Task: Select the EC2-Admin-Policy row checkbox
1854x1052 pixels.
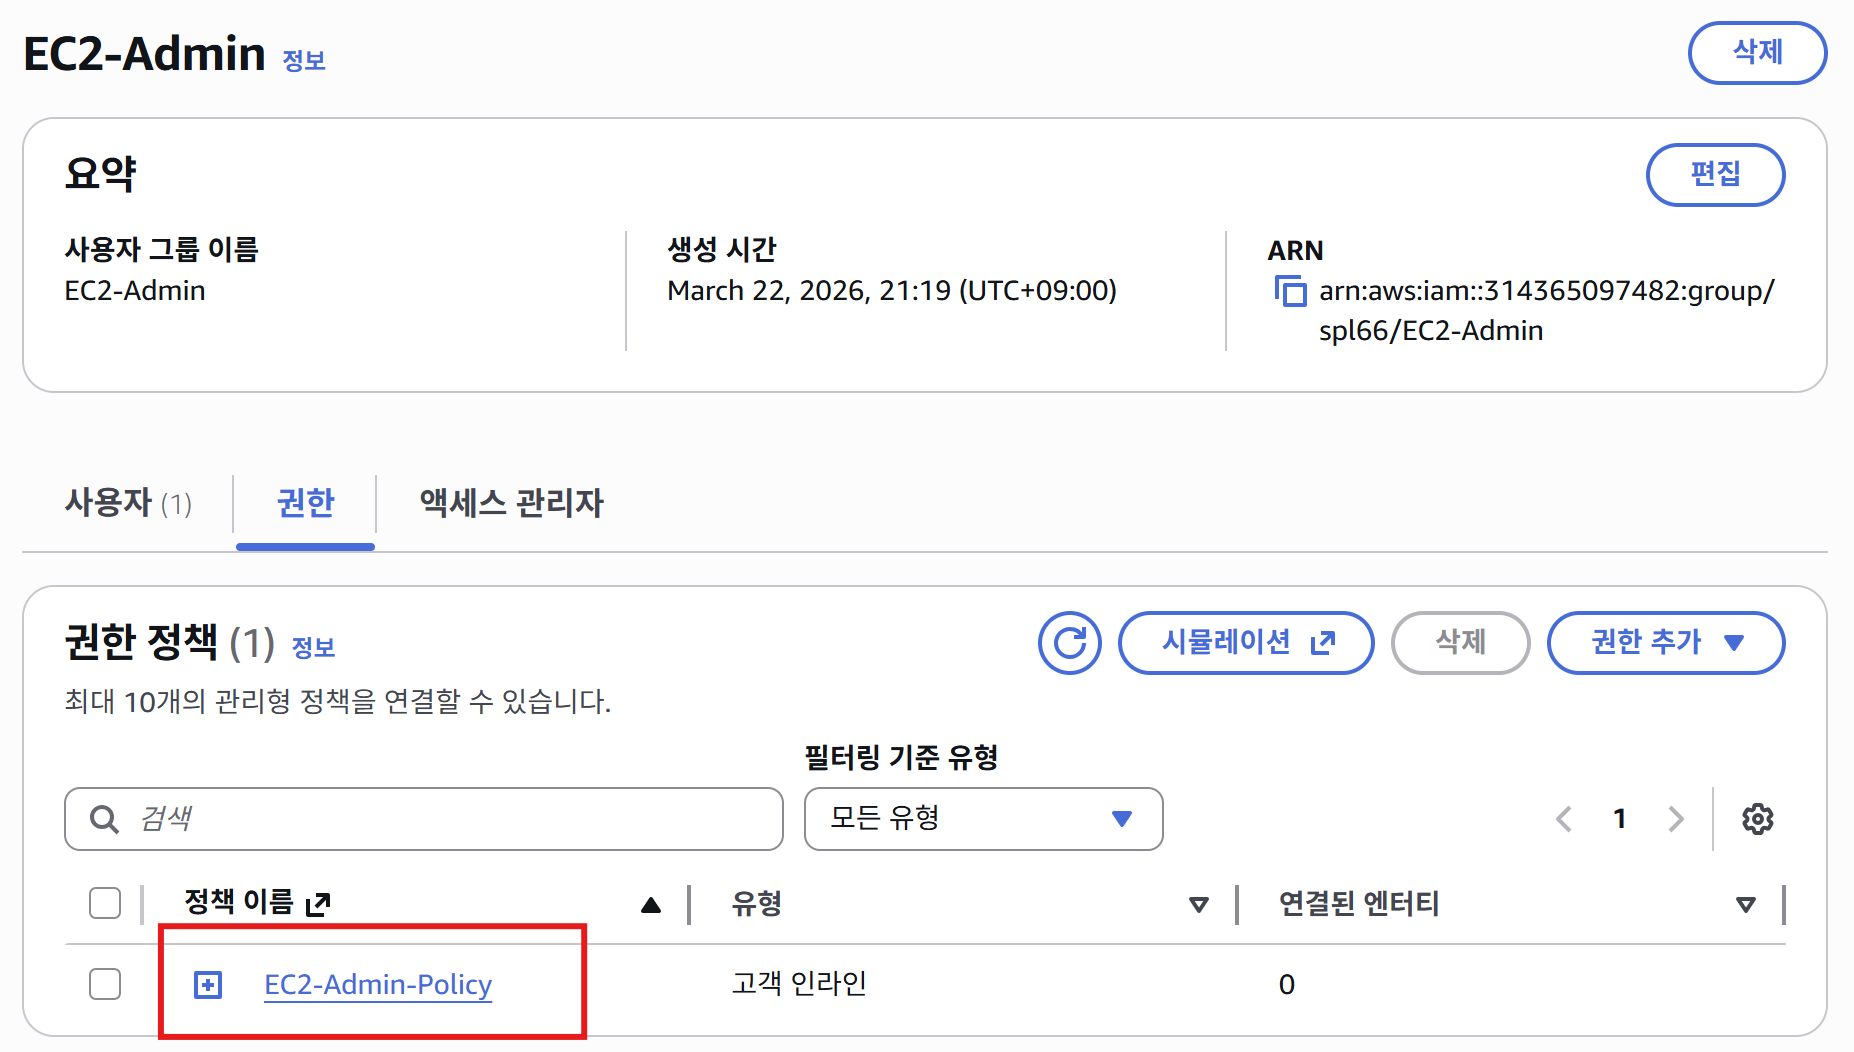Action: (104, 984)
